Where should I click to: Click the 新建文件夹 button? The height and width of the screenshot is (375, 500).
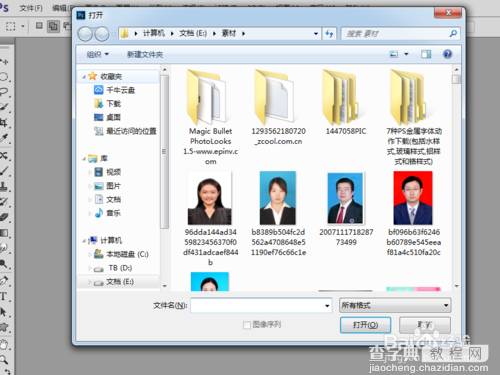(145, 54)
